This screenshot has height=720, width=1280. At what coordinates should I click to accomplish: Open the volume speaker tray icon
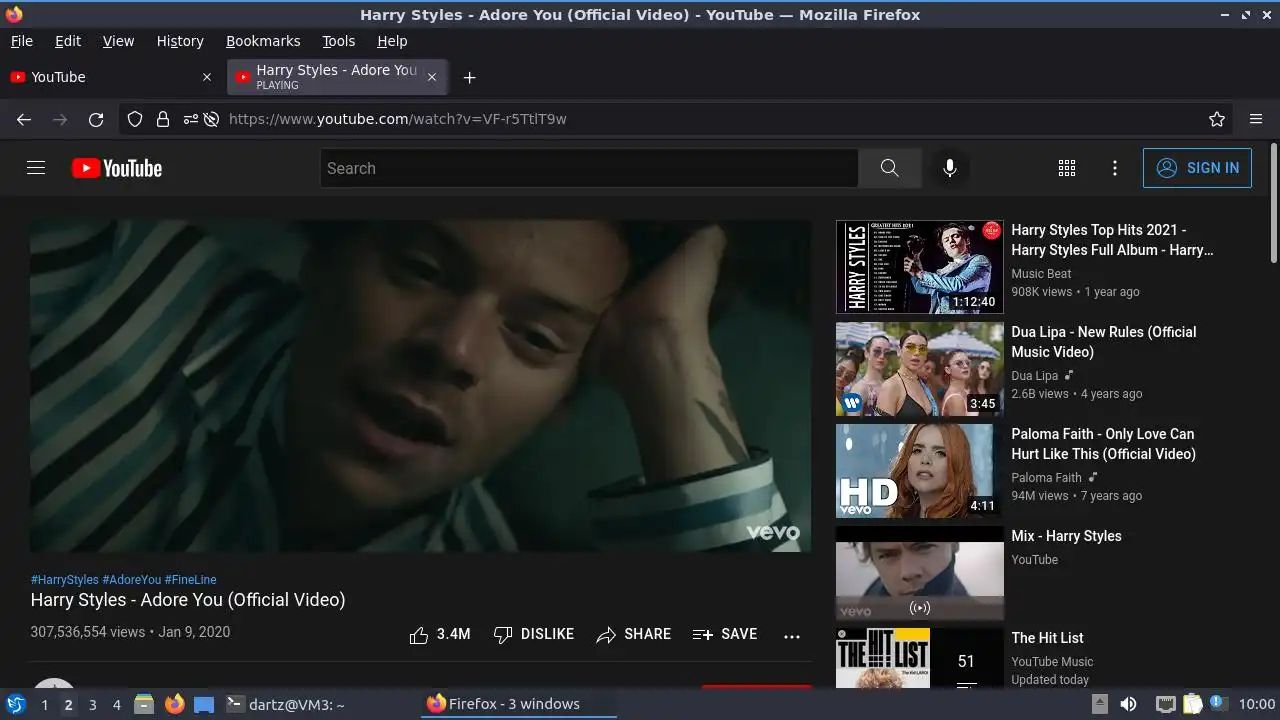1128,704
